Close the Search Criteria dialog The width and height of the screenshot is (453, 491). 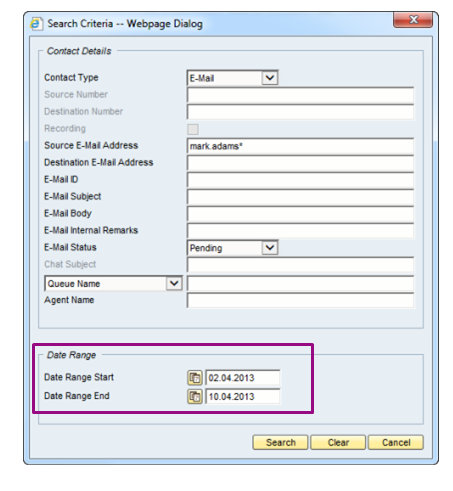tap(413, 20)
